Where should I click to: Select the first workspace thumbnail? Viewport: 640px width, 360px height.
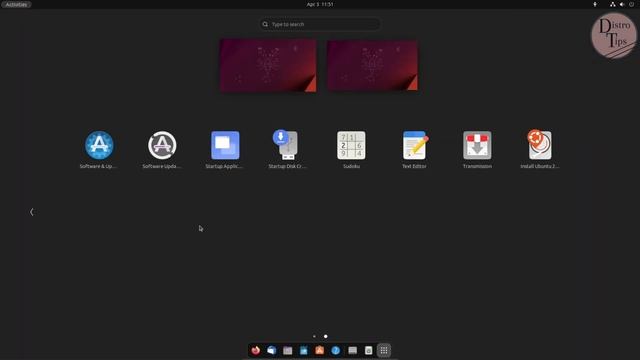click(x=268, y=65)
